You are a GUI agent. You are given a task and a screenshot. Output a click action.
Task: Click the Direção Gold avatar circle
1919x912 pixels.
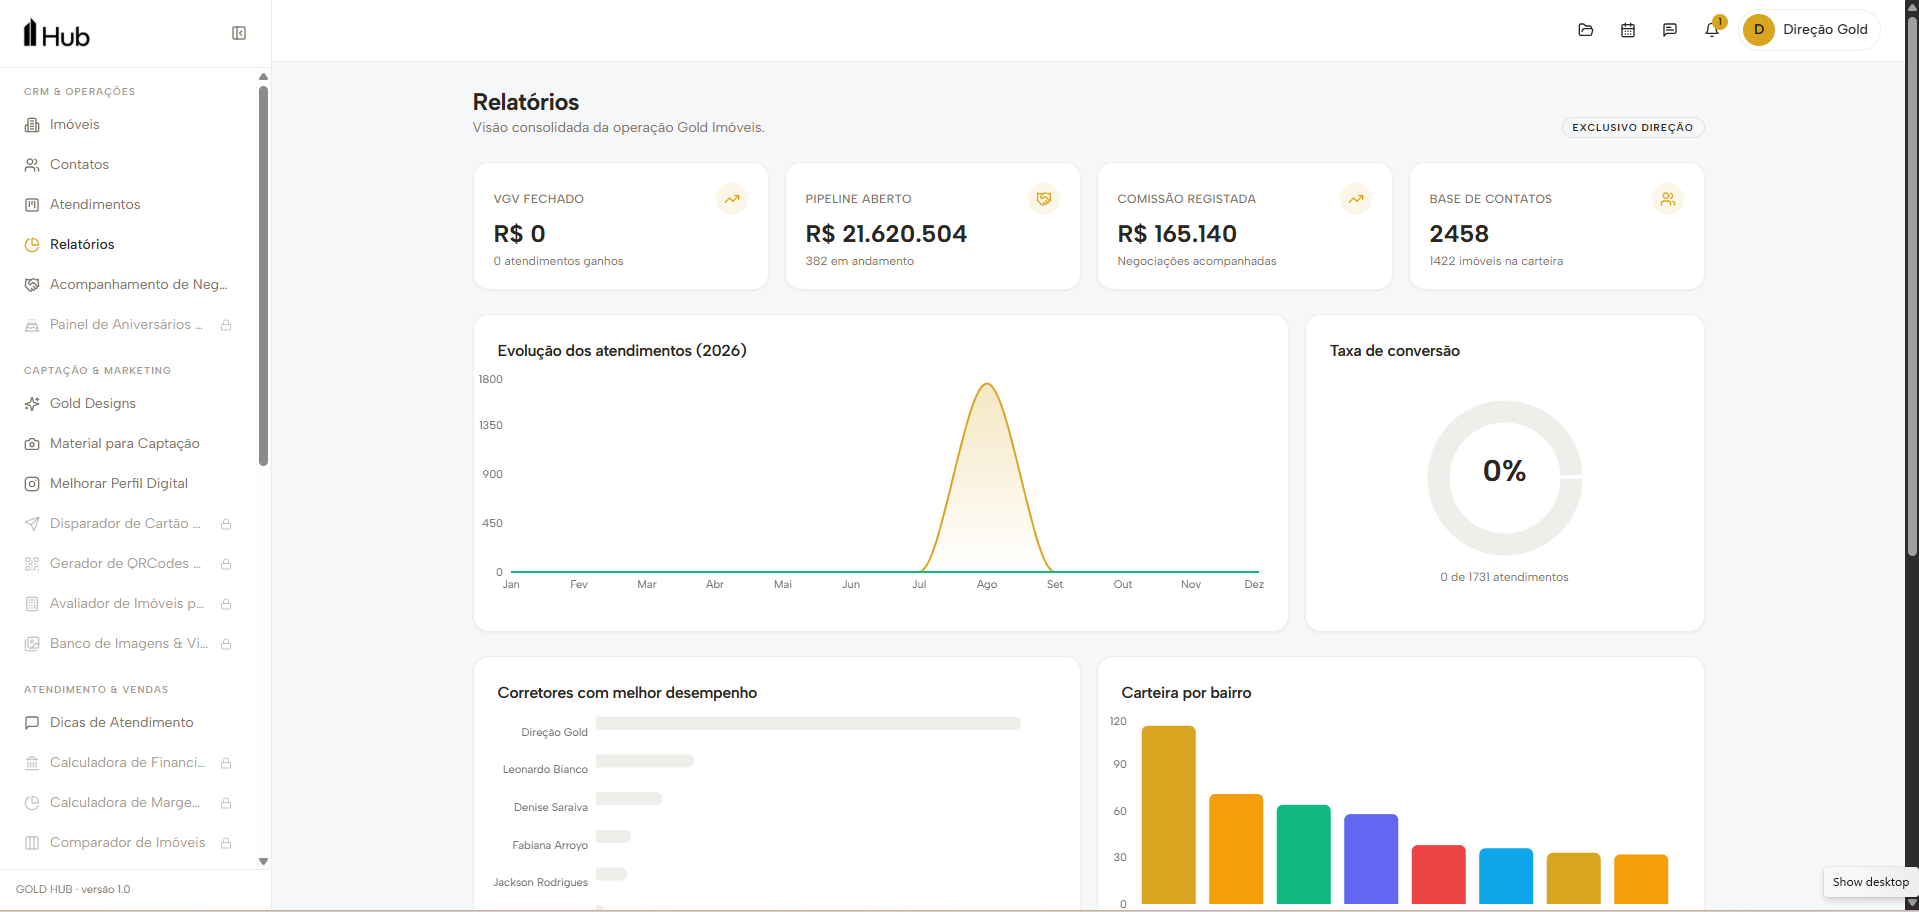click(1759, 30)
